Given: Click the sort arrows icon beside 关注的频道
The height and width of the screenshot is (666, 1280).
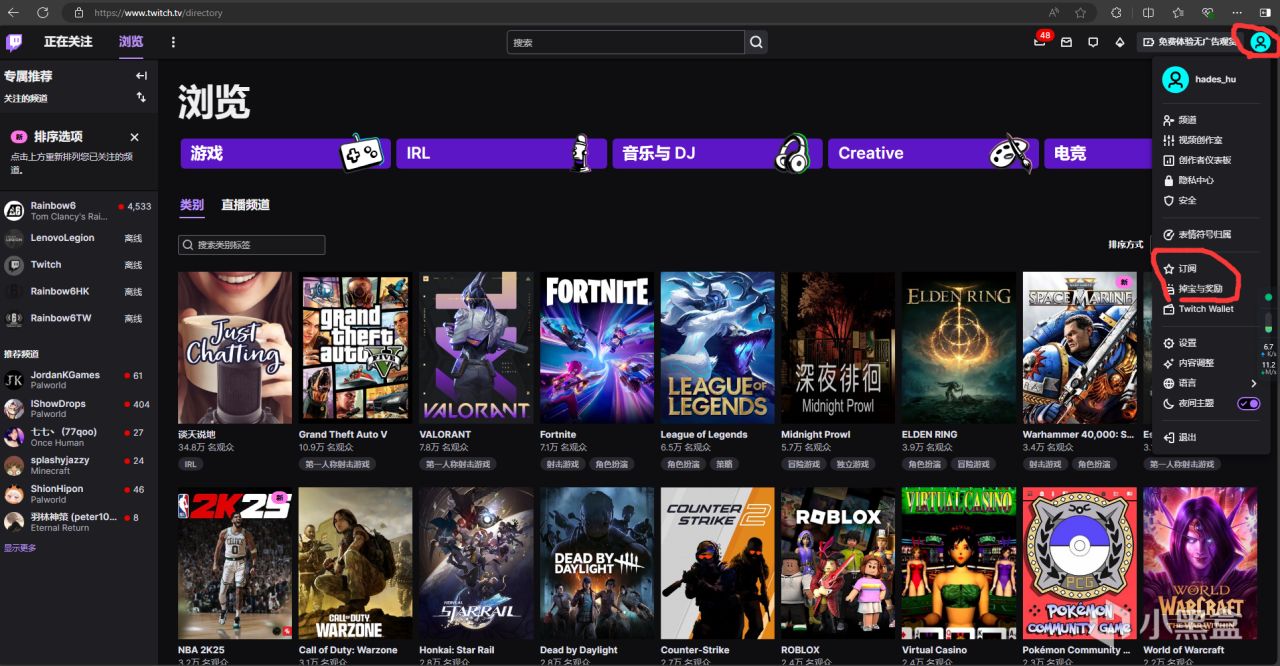Looking at the screenshot, I should 141,97.
